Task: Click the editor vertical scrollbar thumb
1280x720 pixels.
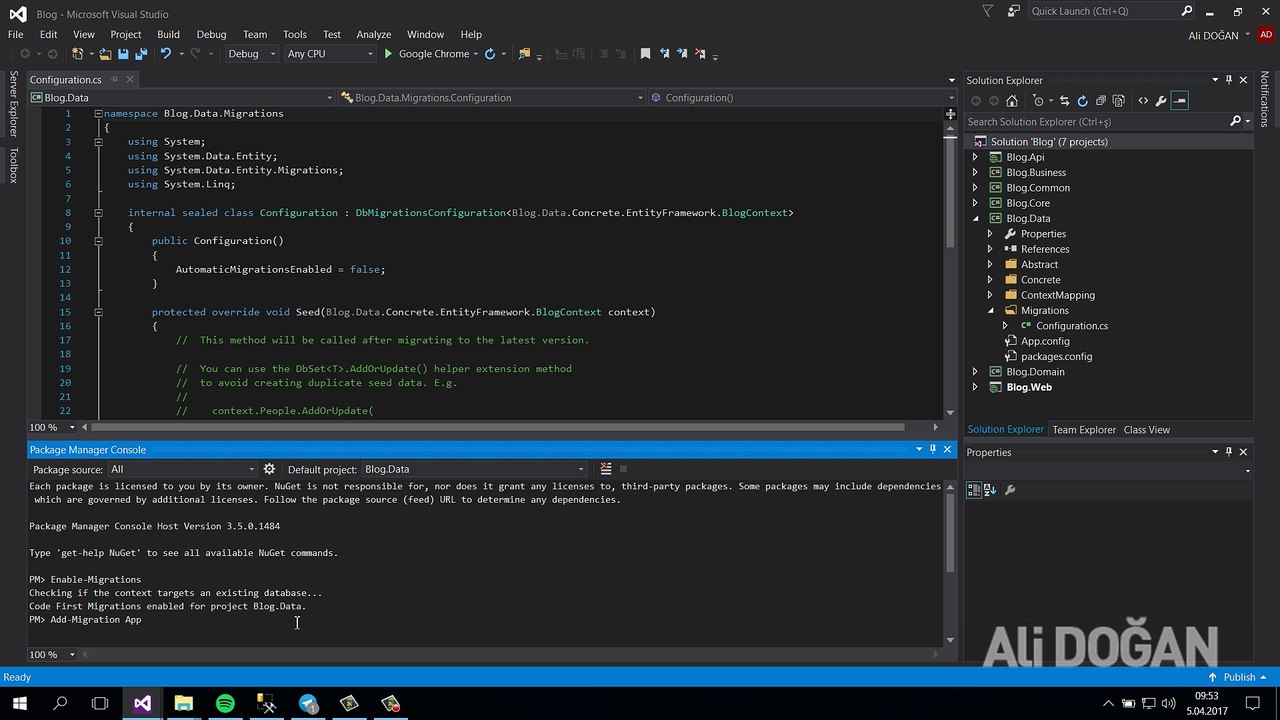Action: click(x=950, y=190)
